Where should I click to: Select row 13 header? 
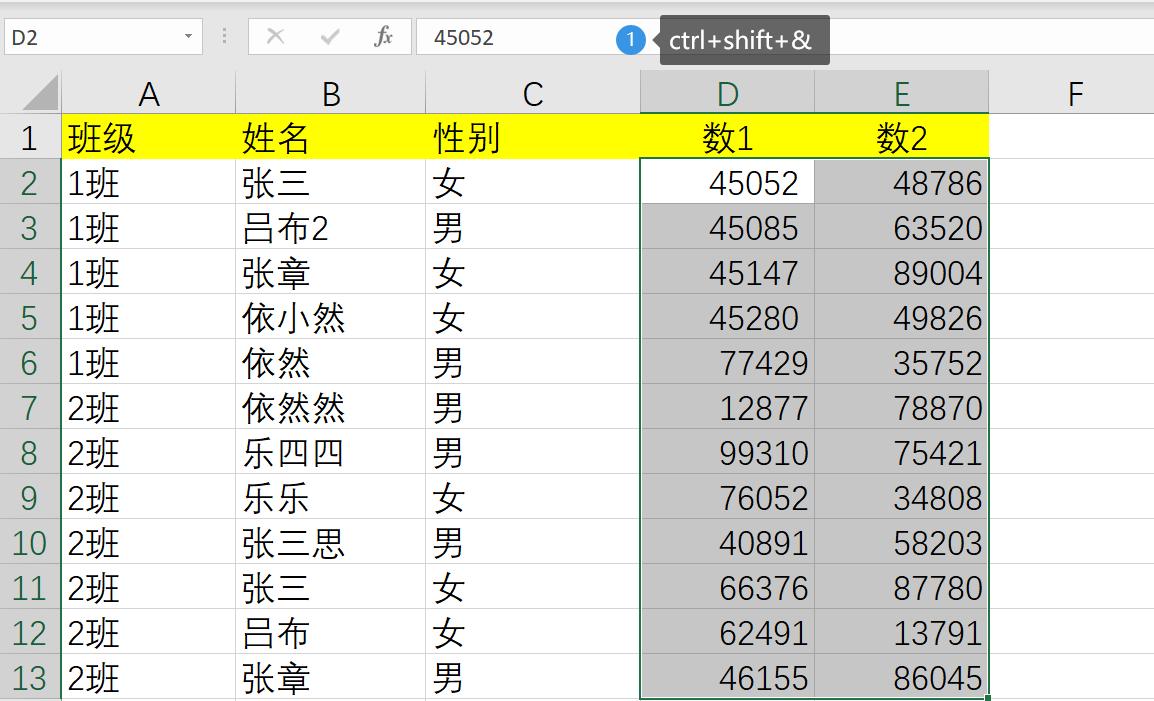(x=30, y=678)
